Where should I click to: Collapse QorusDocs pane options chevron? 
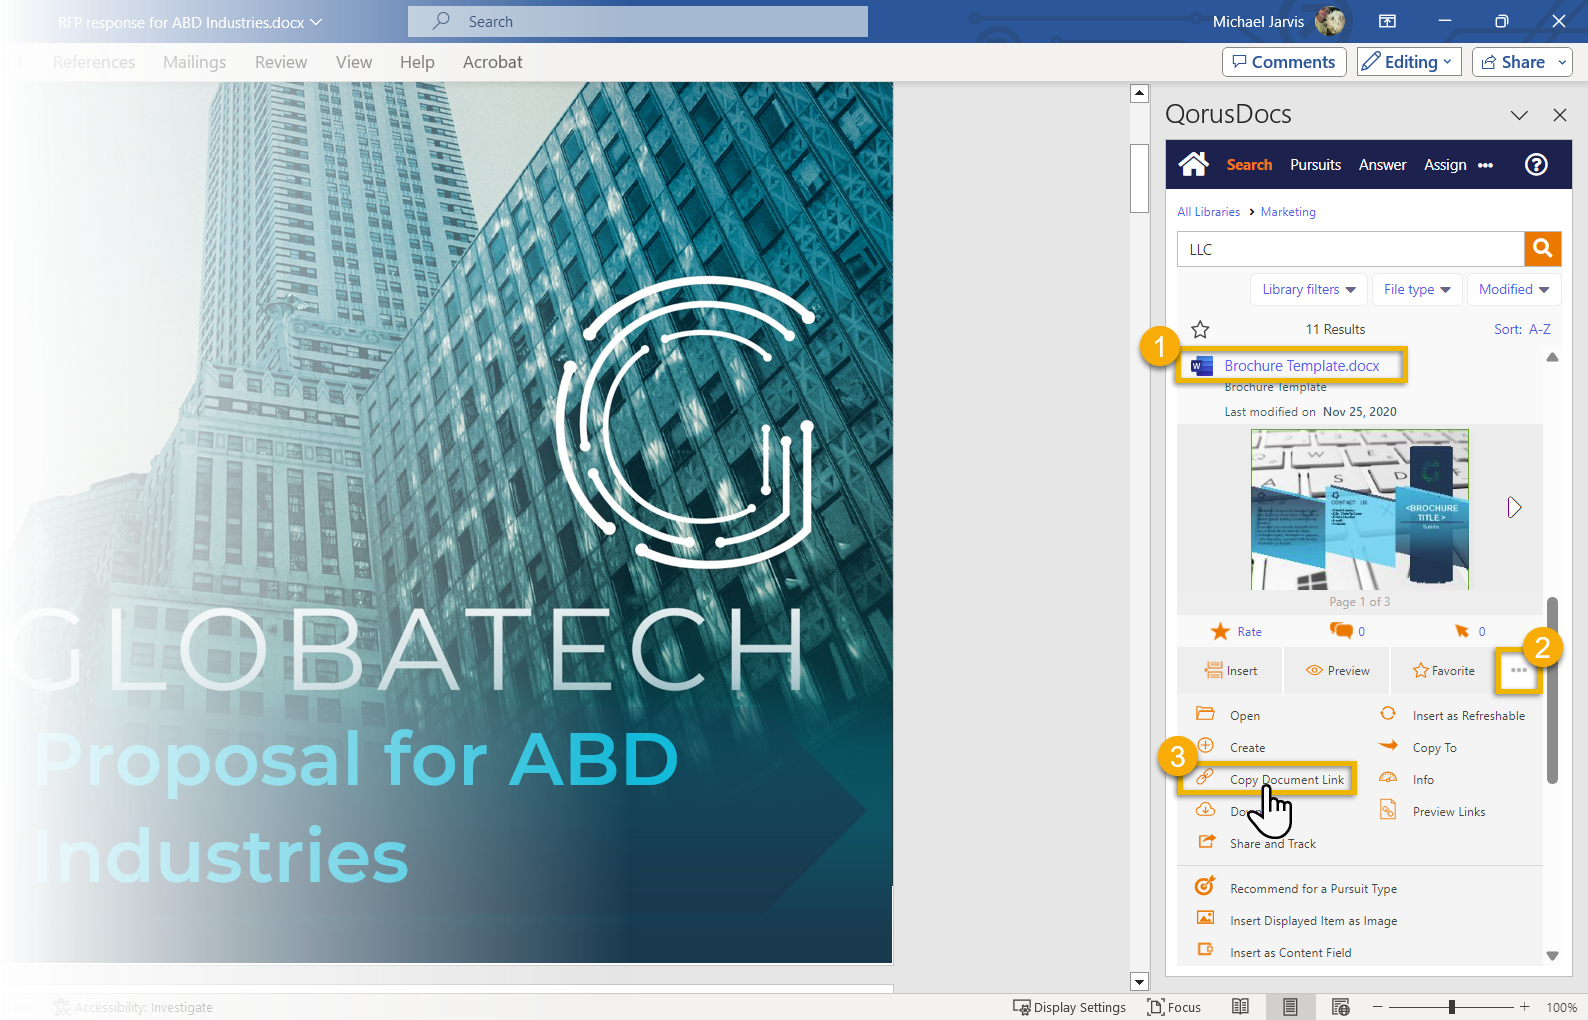pos(1519,115)
